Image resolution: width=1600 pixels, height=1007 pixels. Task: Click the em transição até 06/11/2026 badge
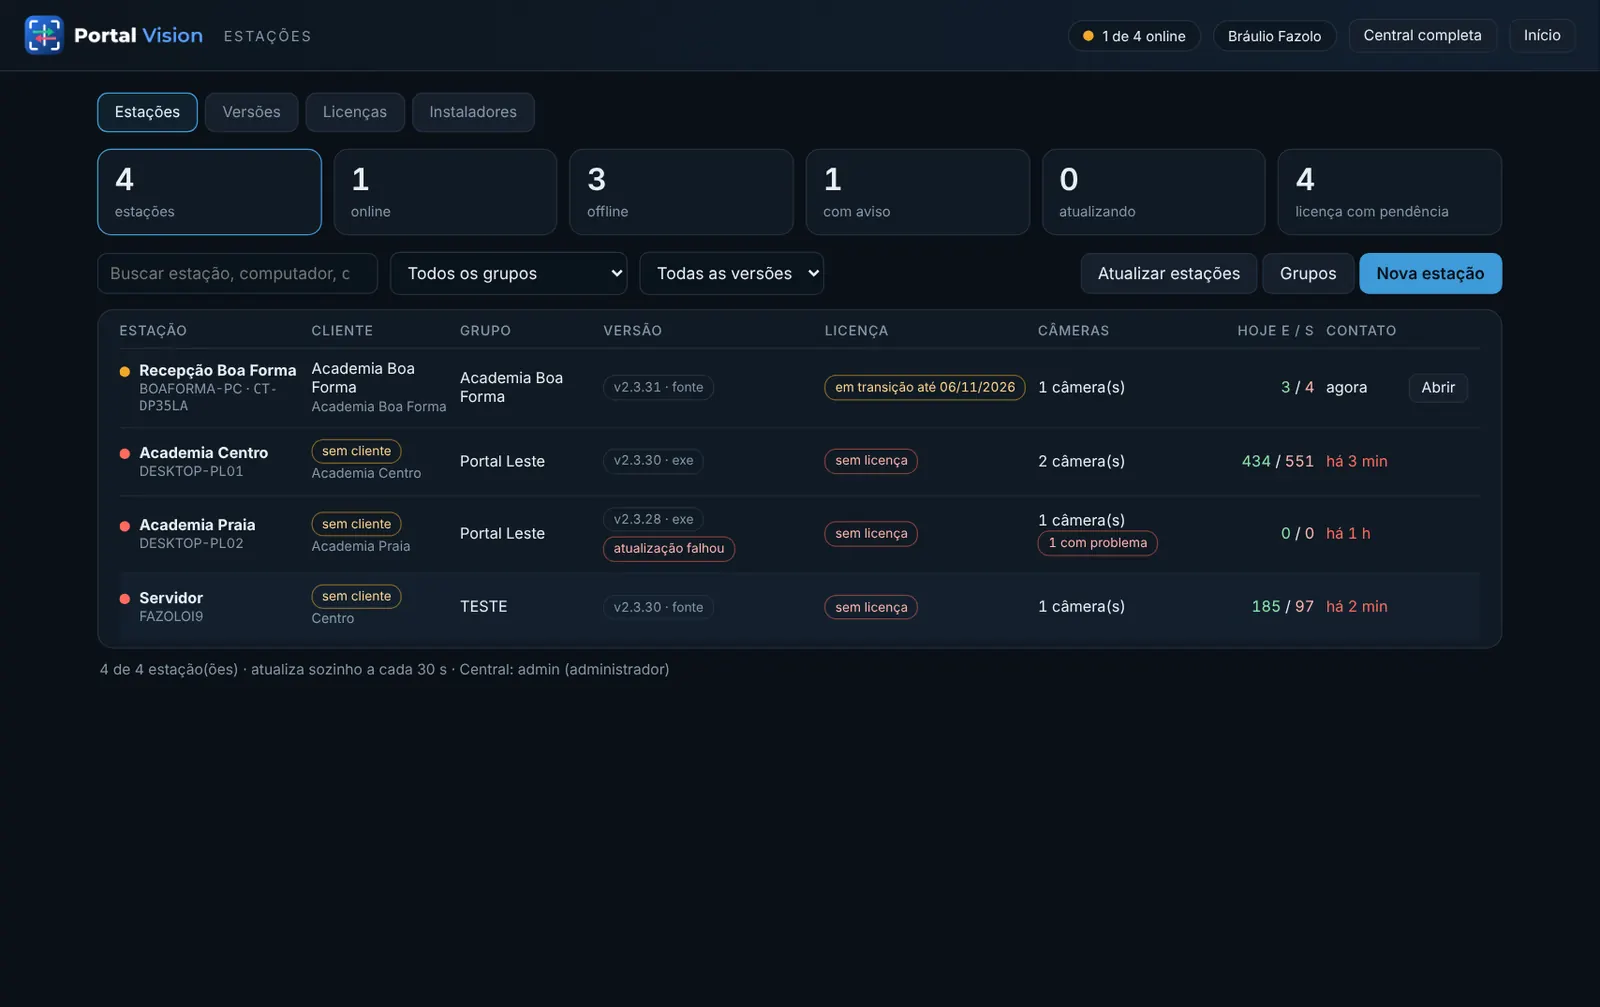pos(925,387)
